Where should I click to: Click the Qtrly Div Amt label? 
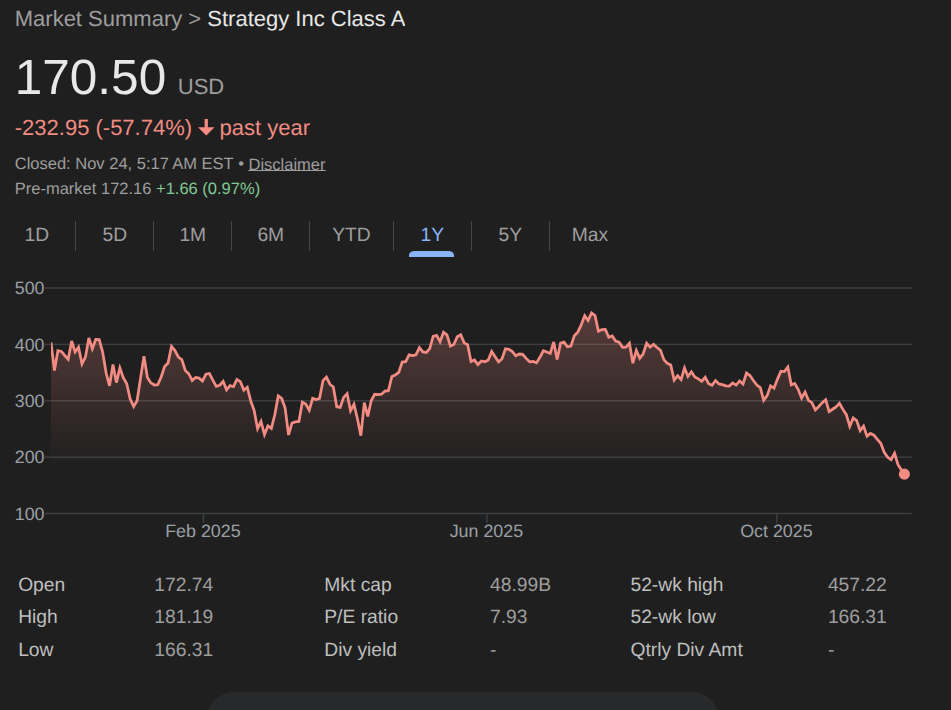click(687, 649)
